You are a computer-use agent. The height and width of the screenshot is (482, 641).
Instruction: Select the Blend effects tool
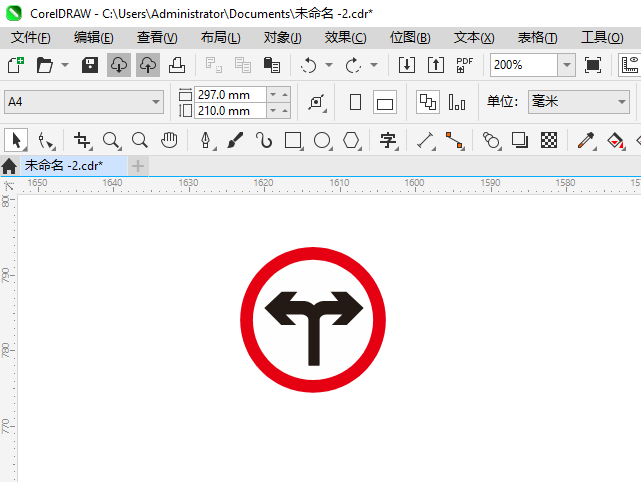tap(491, 141)
